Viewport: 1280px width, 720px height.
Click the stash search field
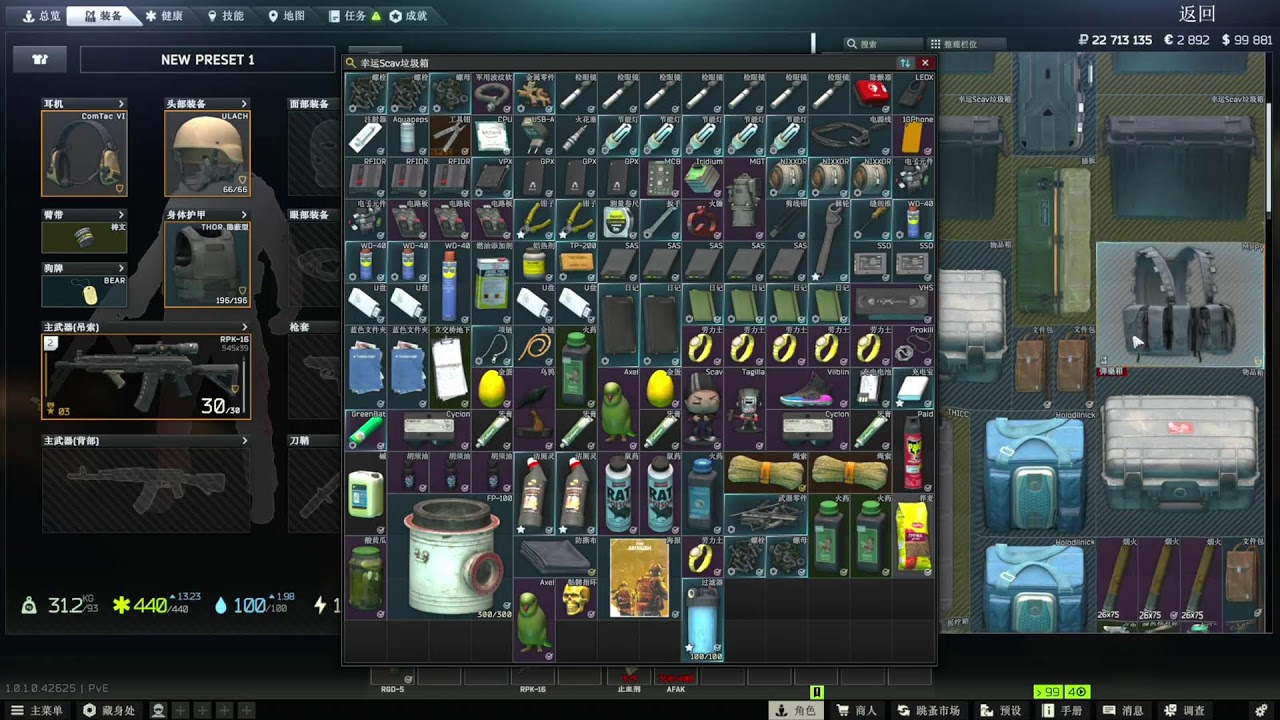[882, 44]
